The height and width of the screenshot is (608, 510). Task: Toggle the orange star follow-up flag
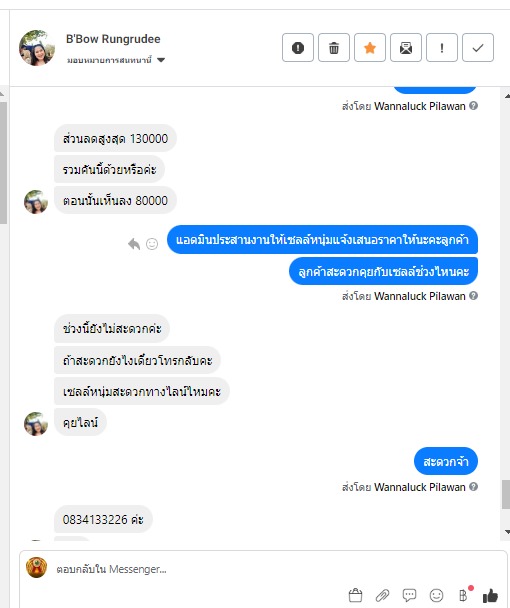pyautogui.click(x=370, y=48)
